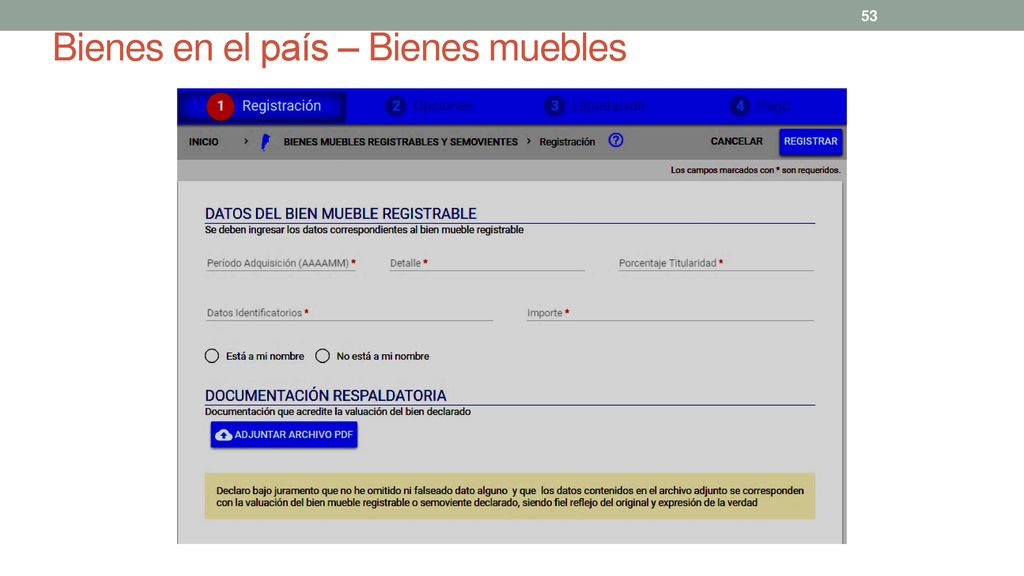Open Bienes Muebles Registrables y Semovientes breadcrumb

[x=400, y=142]
